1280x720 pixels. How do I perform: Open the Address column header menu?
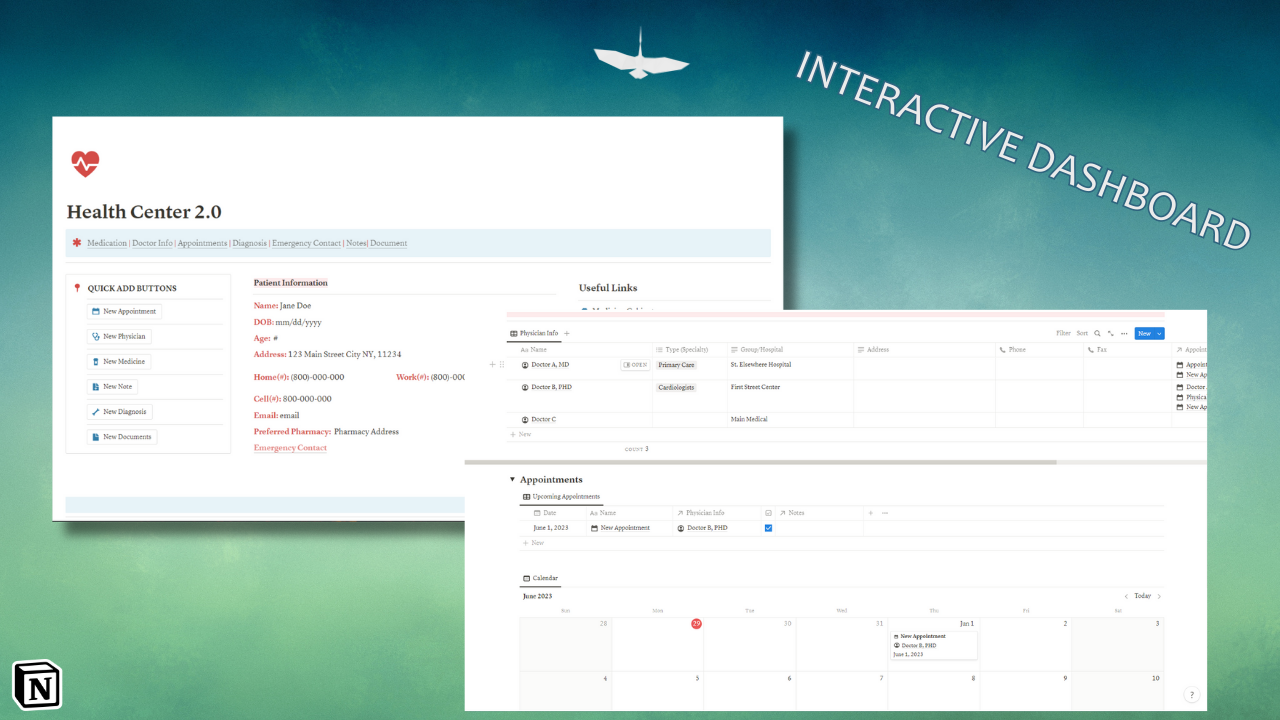coord(924,350)
